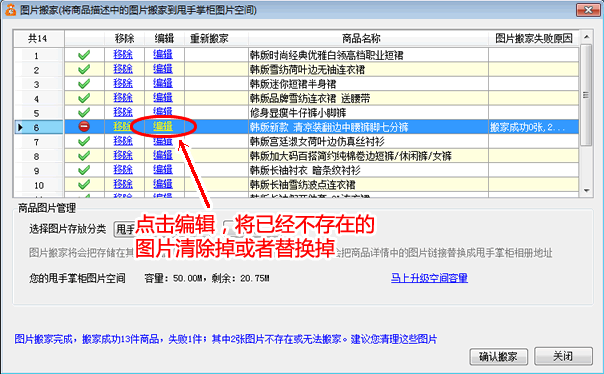Image resolution: width=604 pixels, height=374 pixels.
Task: Click the green check icon in row 1
Action: pyautogui.click(x=84, y=55)
